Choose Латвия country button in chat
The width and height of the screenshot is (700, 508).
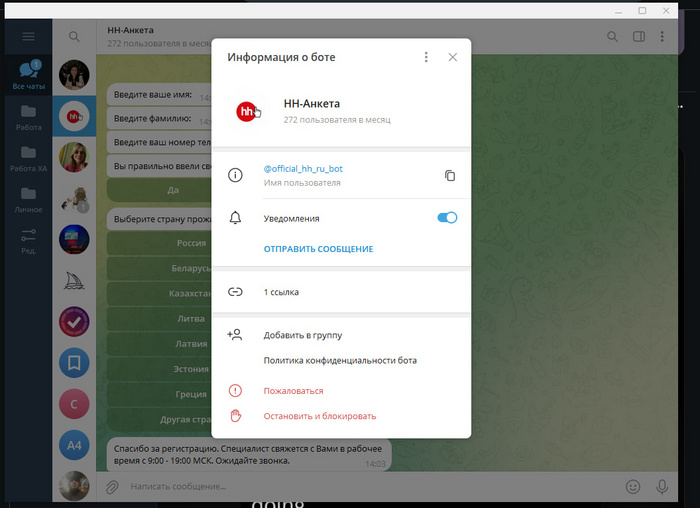click(x=159, y=344)
